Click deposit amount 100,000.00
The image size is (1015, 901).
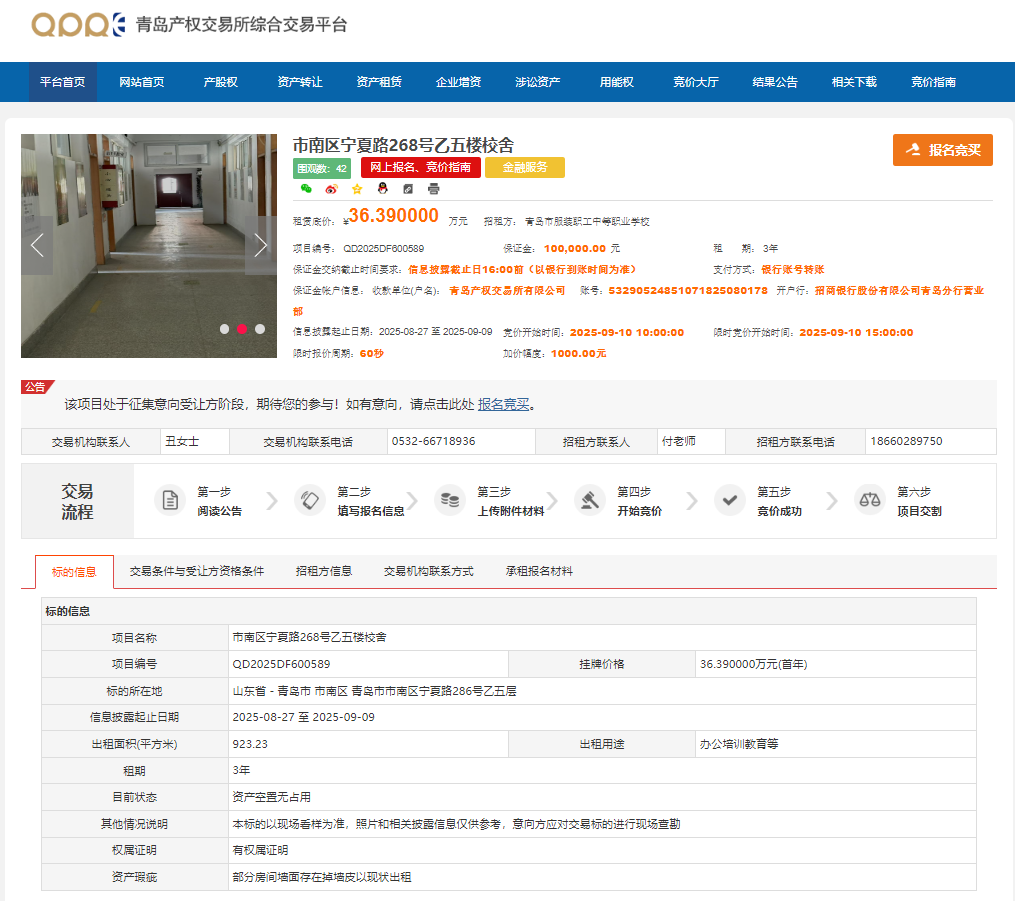click(x=575, y=249)
